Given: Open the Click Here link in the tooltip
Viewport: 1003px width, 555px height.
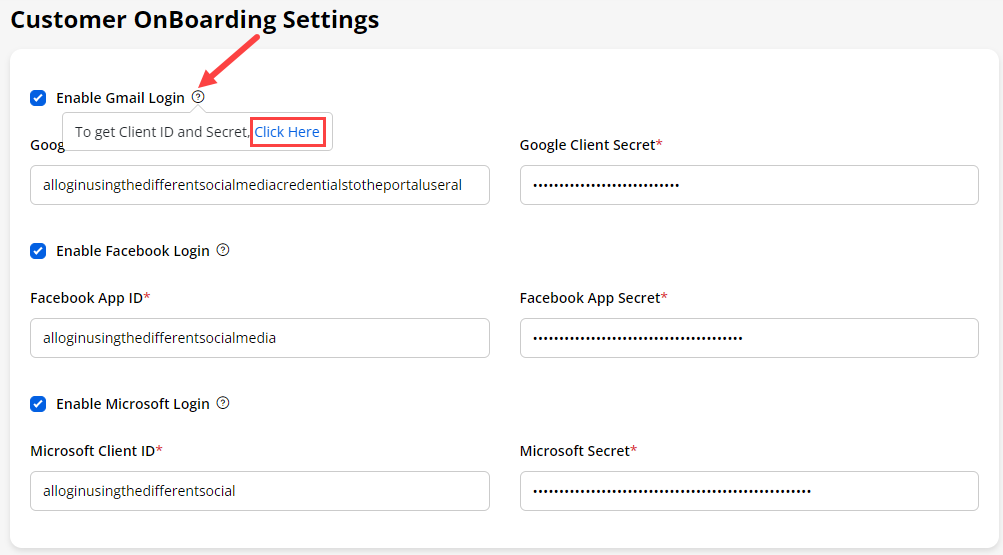Looking at the screenshot, I should pos(287,132).
